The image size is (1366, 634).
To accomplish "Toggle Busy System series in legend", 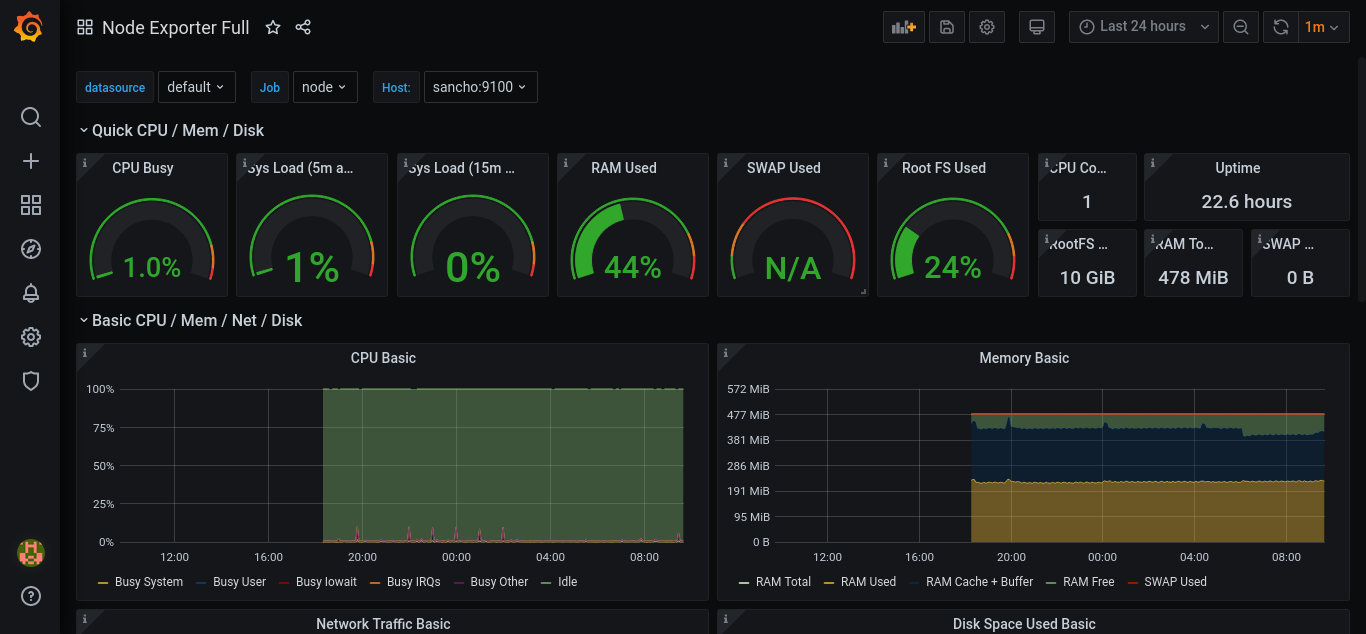I will (x=149, y=582).
